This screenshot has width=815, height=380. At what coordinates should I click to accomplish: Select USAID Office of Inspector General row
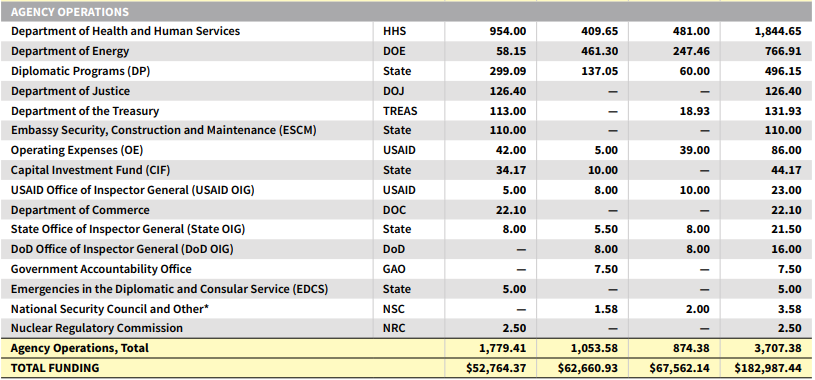point(406,190)
